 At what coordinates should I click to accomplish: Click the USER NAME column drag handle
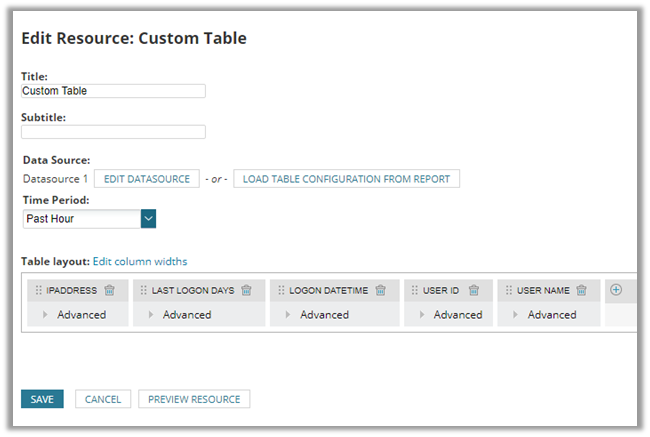pyautogui.click(x=509, y=291)
